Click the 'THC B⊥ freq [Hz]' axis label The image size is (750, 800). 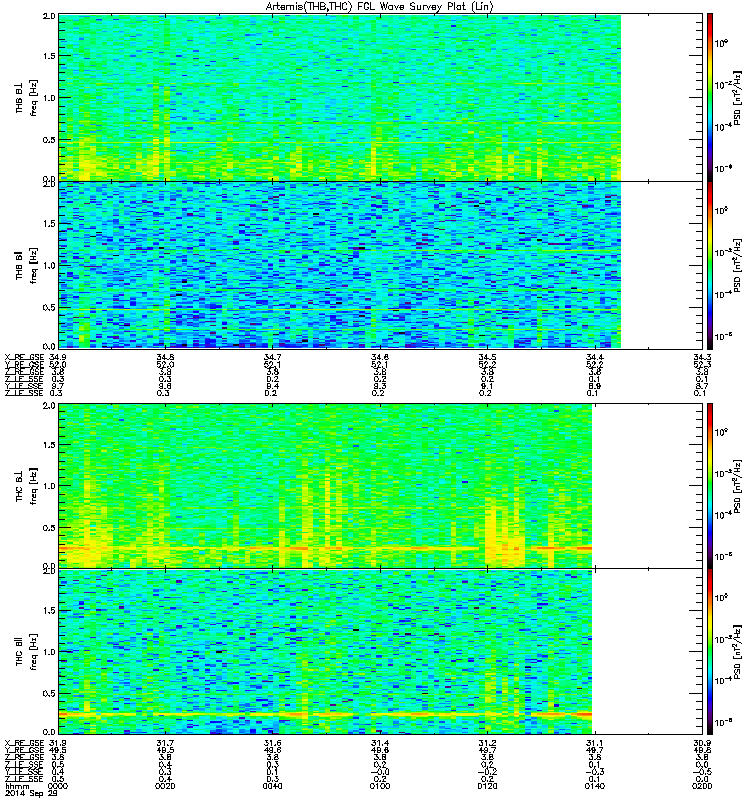coord(26,486)
